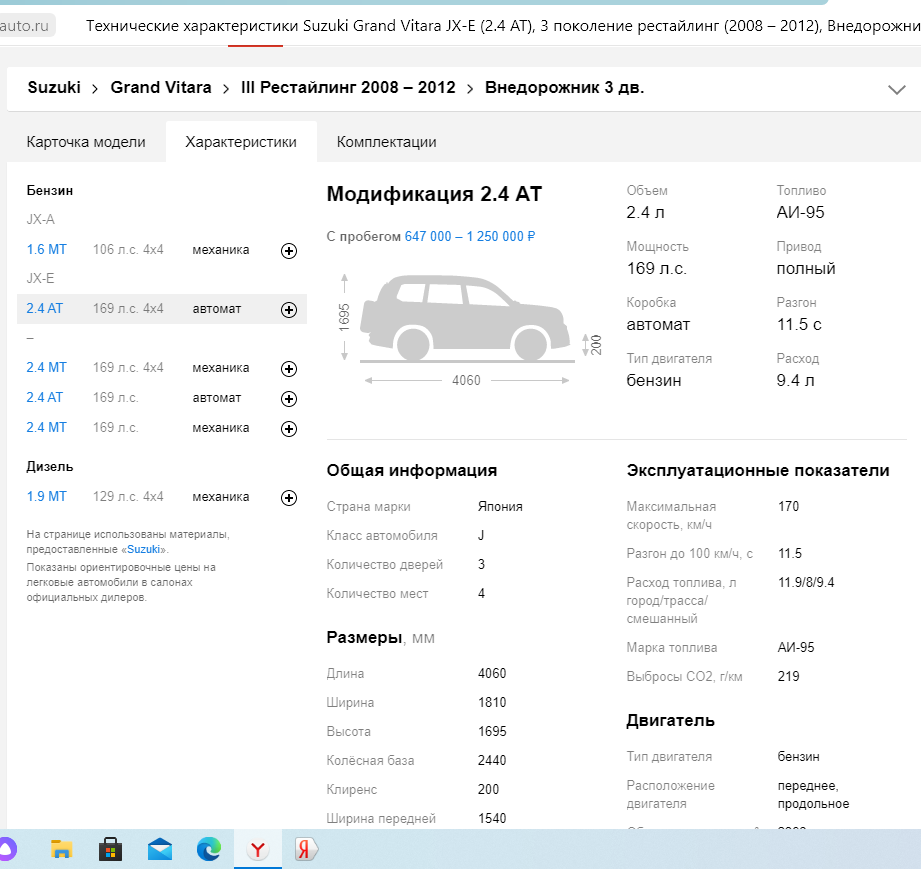Click the Дизель group label in sidebar
Image resolution: width=921 pixels, height=869 pixels.
[49, 467]
